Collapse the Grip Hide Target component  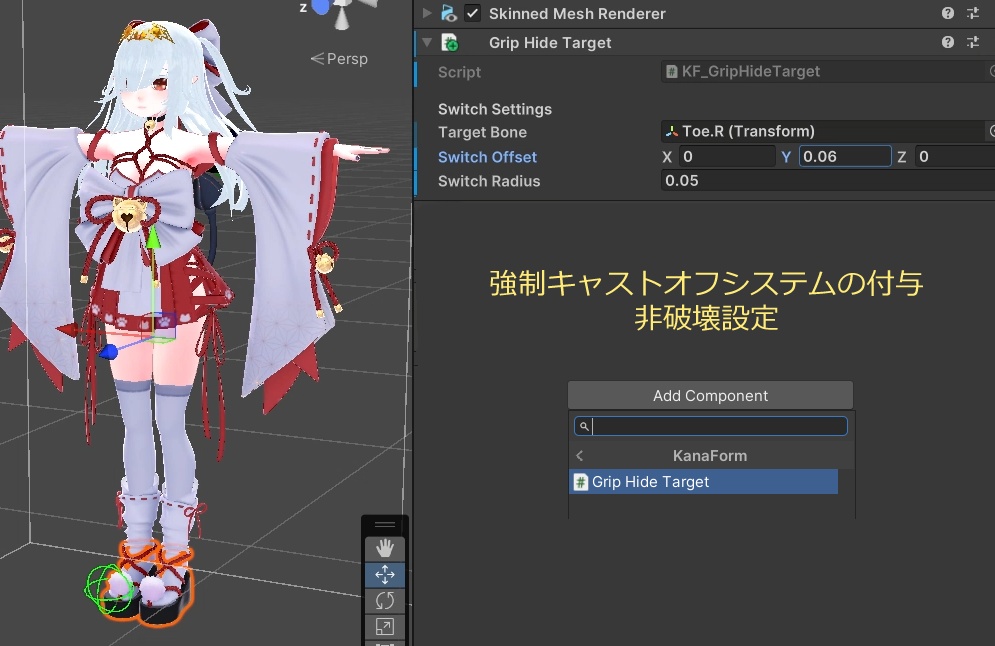coord(427,43)
